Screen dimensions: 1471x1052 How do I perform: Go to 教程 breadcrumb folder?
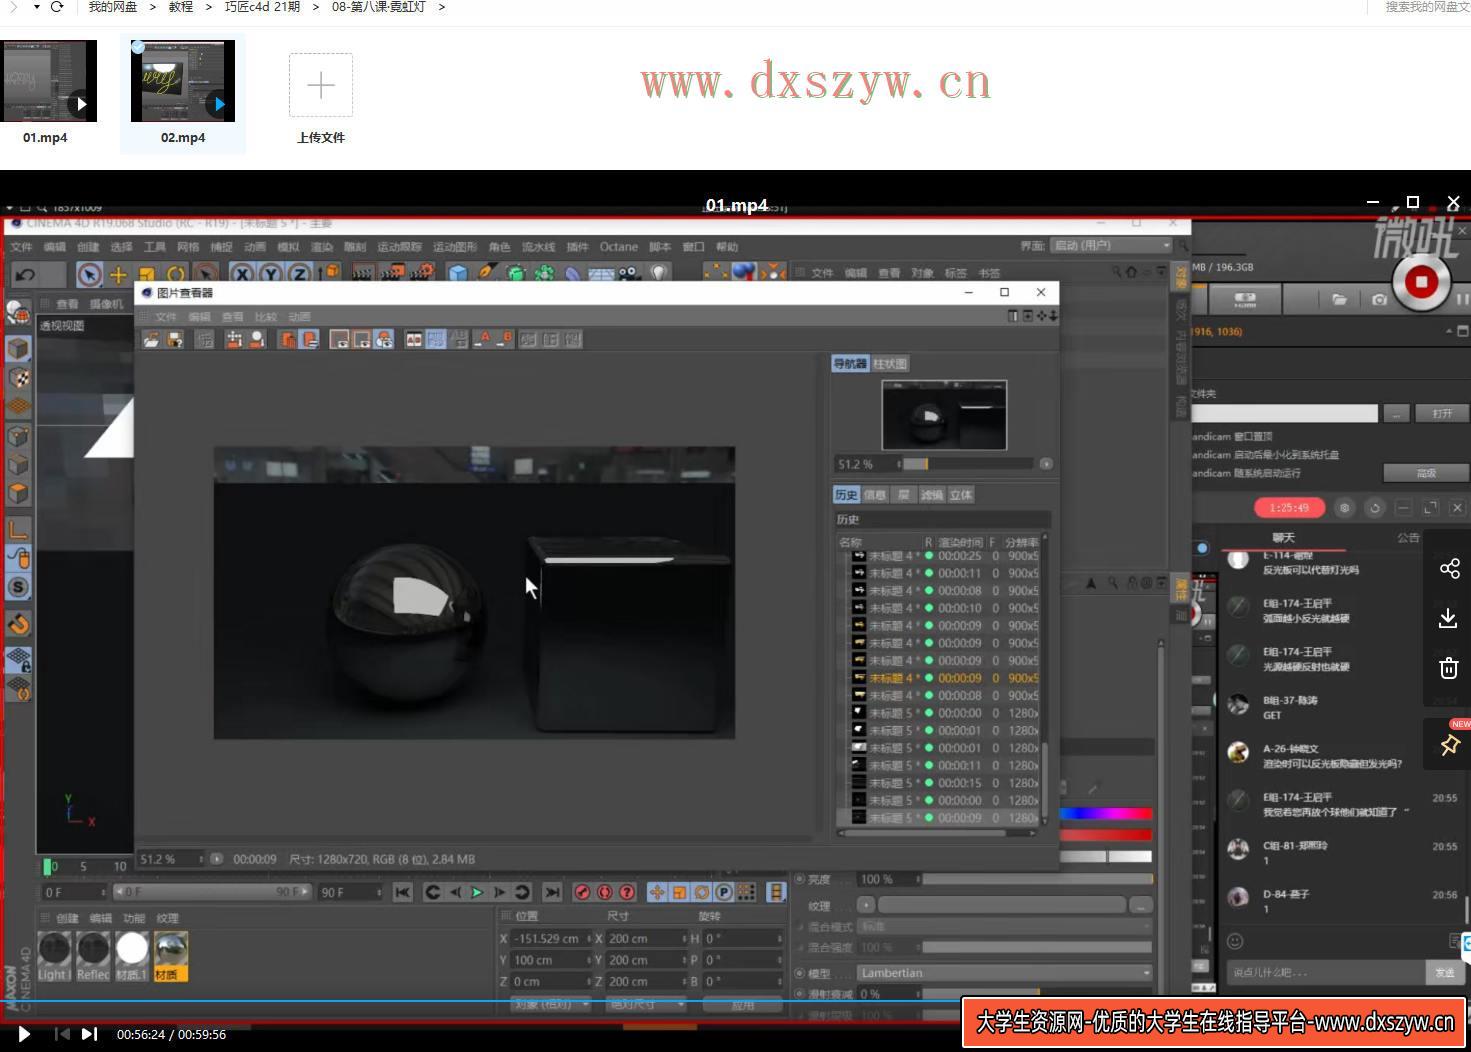pyautogui.click(x=181, y=7)
